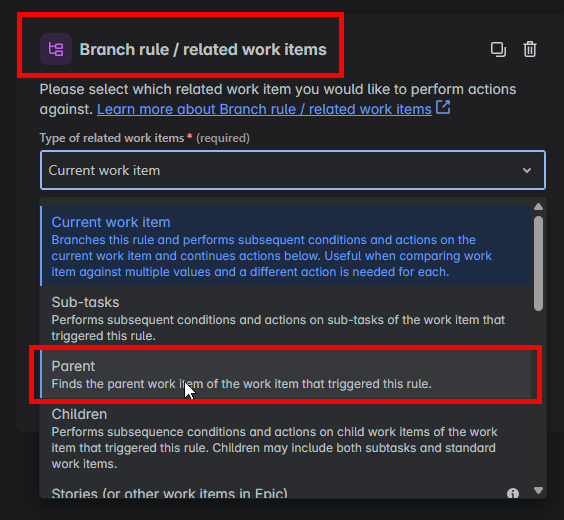Click the duplicate component icon
Screen dimensions: 564x520
point(498,49)
